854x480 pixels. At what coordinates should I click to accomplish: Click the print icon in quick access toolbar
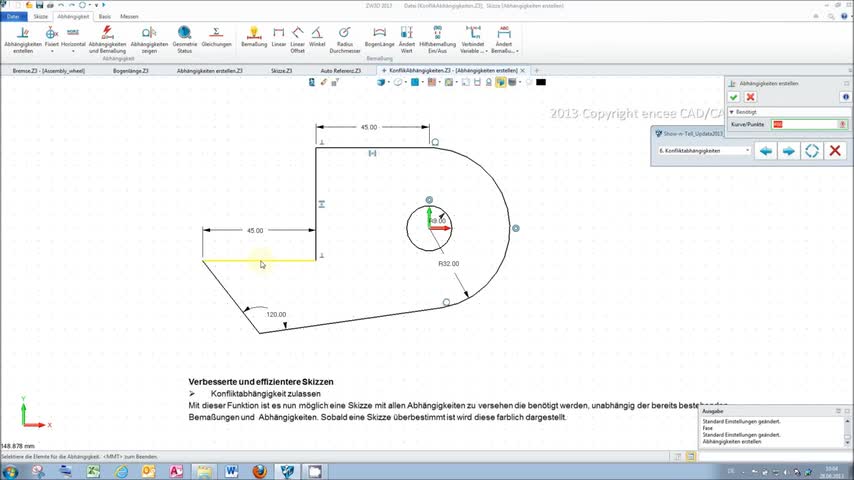coord(50,5)
